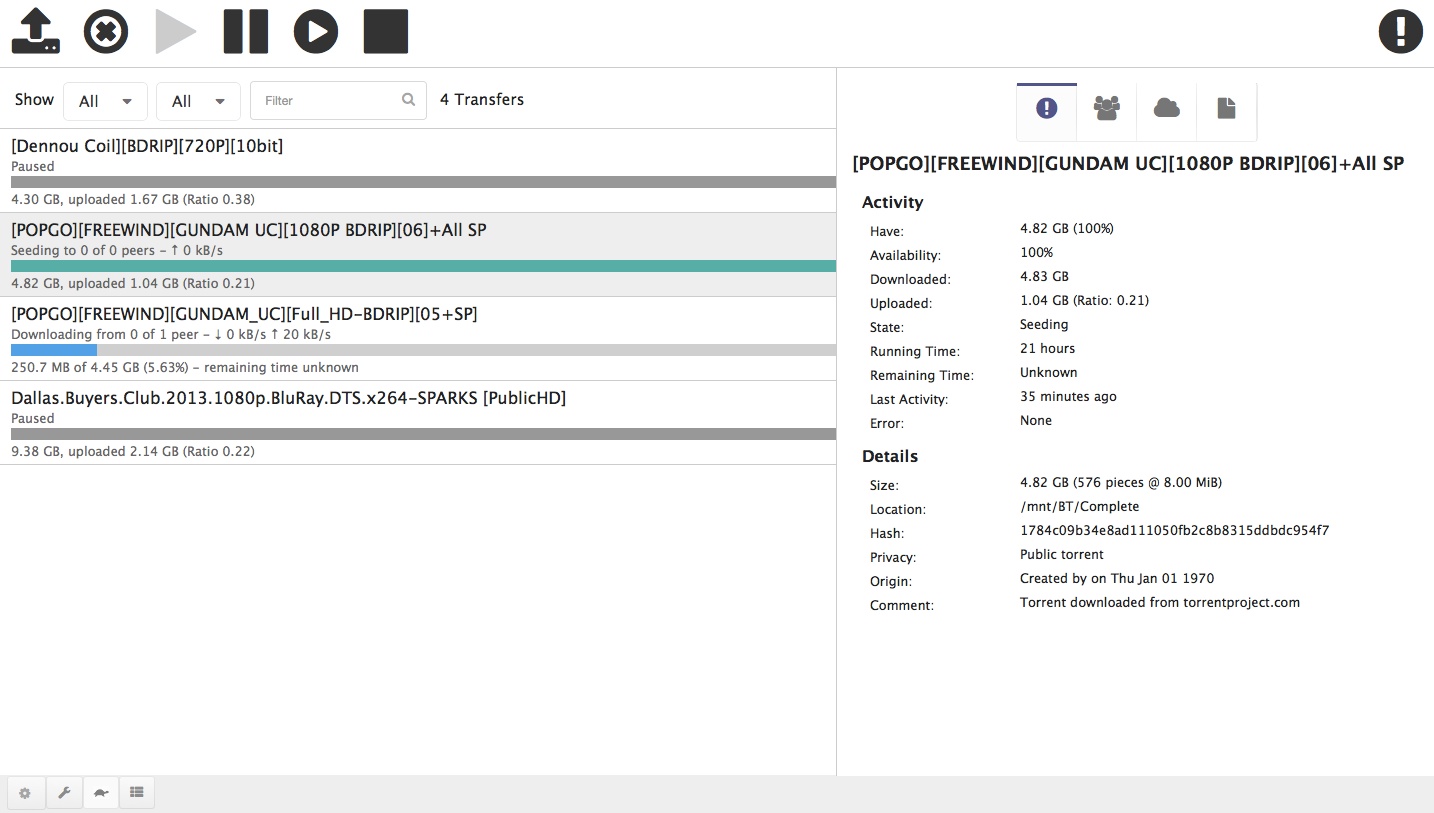Click the '250.7 MB of 4.45 GB' status text
This screenshot has height=813, width=1434.
pyautogui.click(x=185, y=368)
